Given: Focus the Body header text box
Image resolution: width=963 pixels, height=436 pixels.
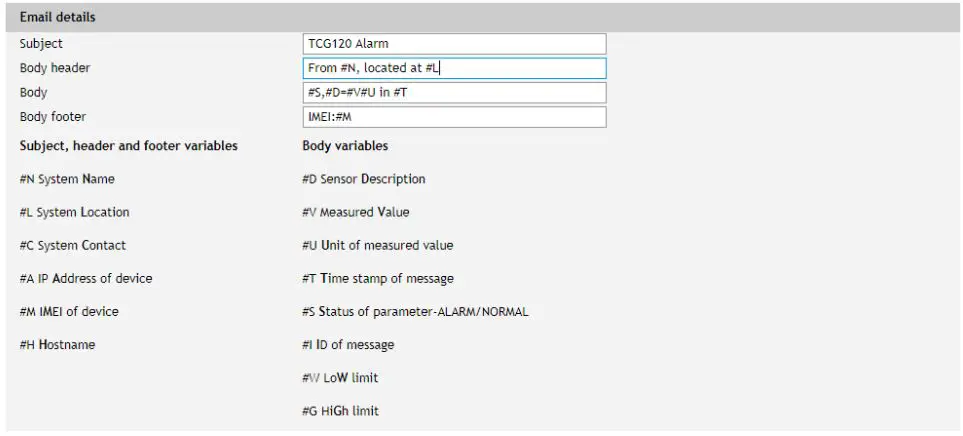Looking at the screenshot, I should (454, 68).
